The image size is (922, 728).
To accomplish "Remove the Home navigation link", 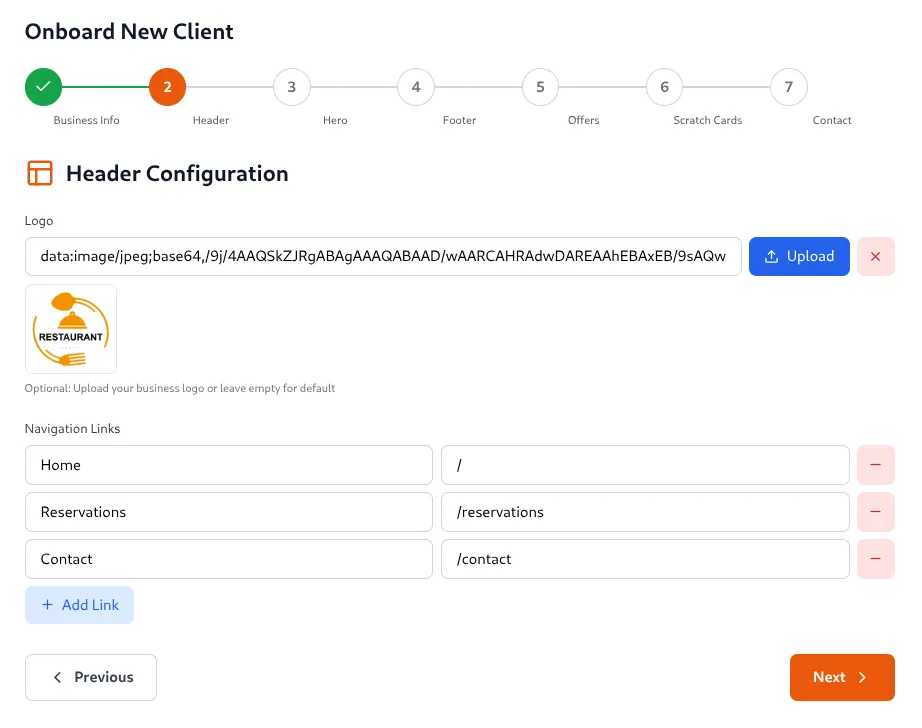I will coord(875,465).
